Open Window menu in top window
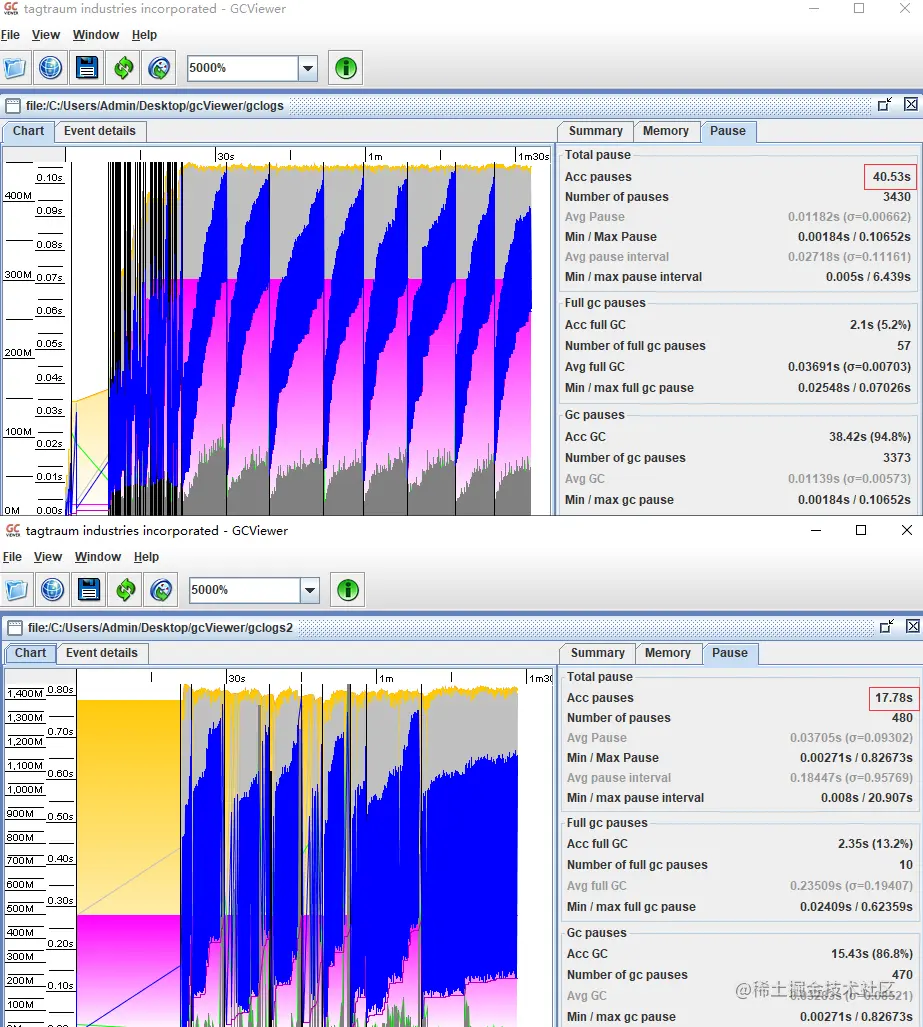923x1027 pixels. 96,35
